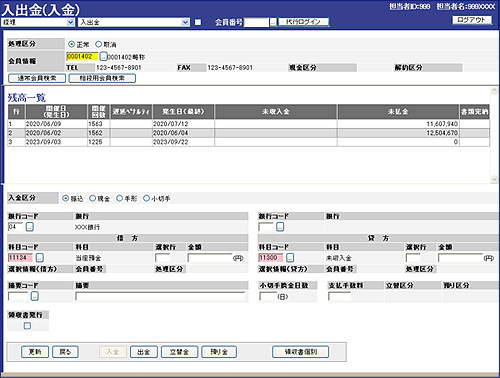Image resolution: width=500 pixels, height=378 pixels.
Task: Click scroll-down arrow of balance list
Action: pos(494,179)
